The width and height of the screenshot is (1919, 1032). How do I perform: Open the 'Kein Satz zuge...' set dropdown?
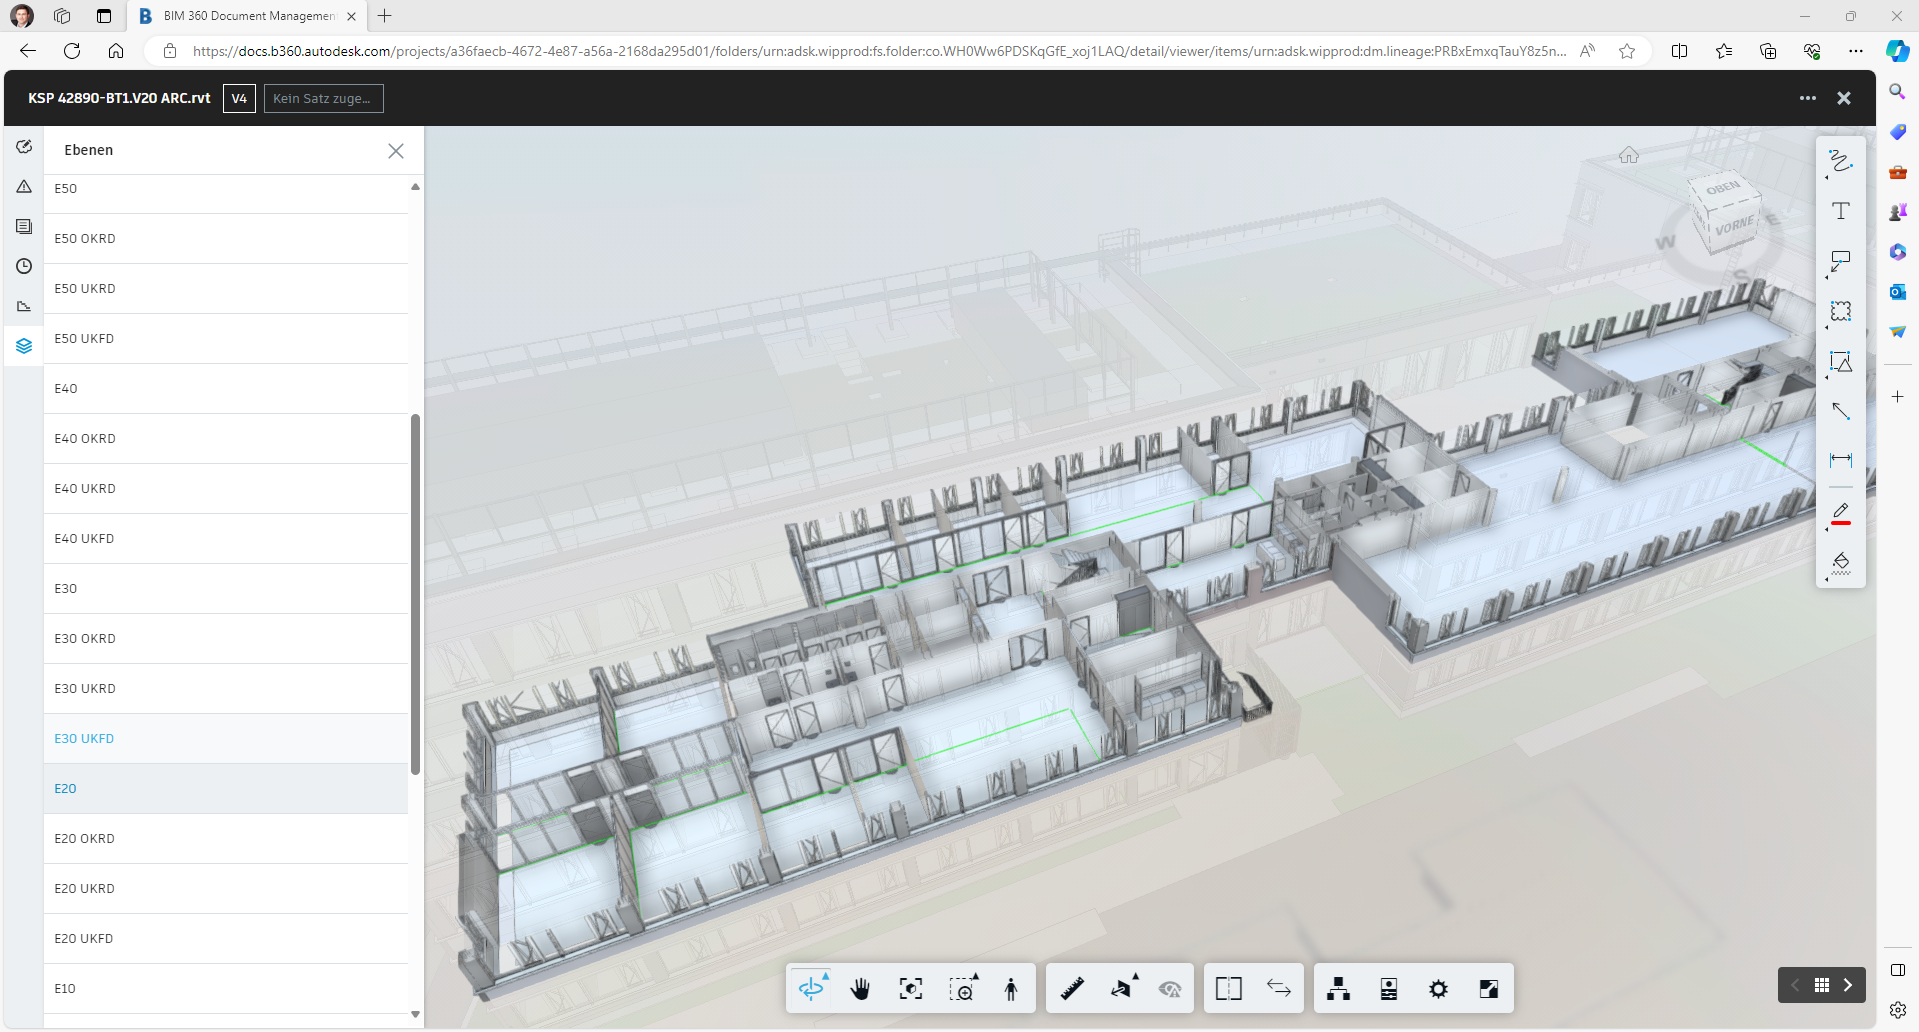click(x=323, y=98)
